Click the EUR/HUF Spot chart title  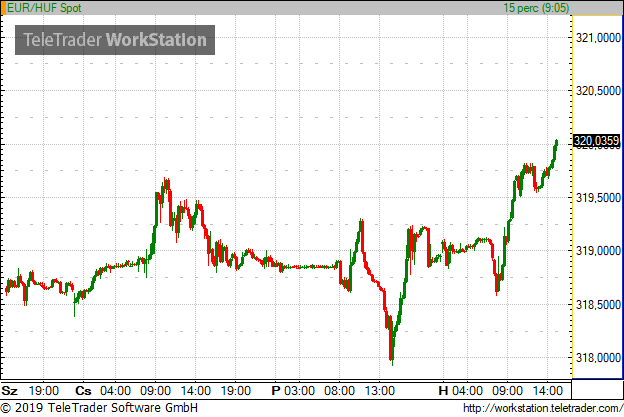click(44, 8)
